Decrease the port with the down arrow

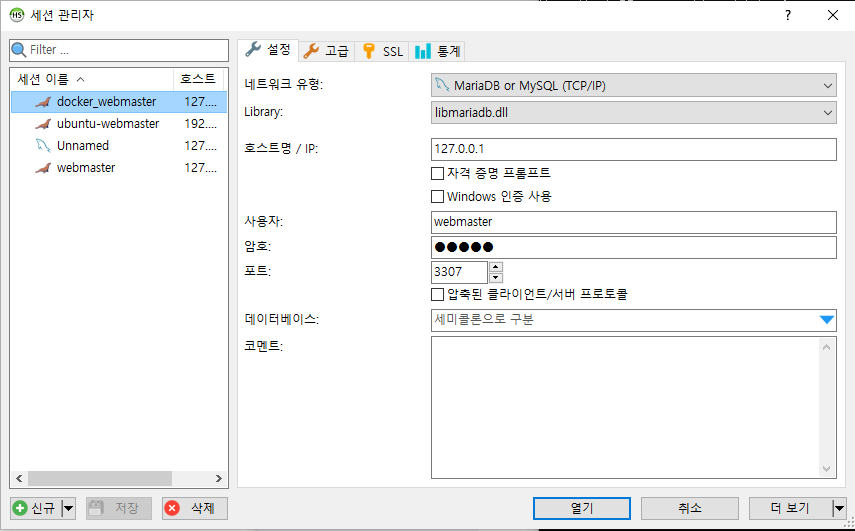496,277
